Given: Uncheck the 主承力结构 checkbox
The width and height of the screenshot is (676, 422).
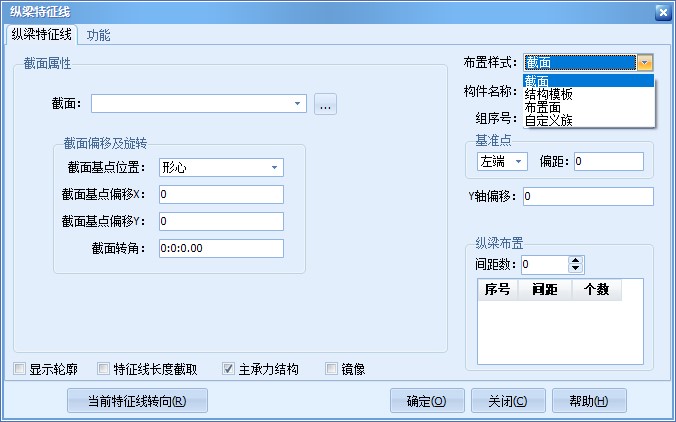Looking at the screenshot, I should coord(228,369).
